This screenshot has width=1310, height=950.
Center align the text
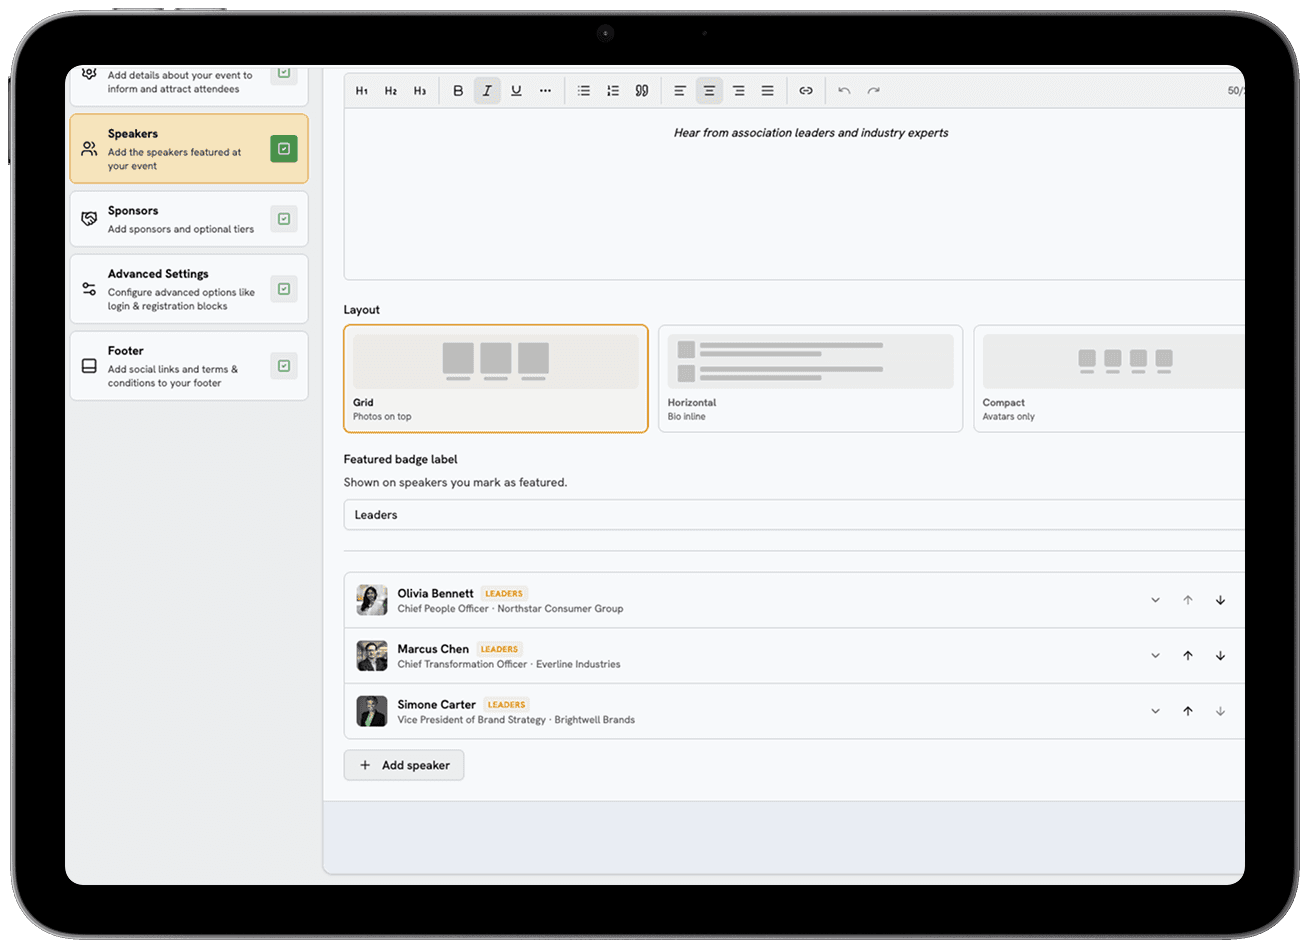709,91
